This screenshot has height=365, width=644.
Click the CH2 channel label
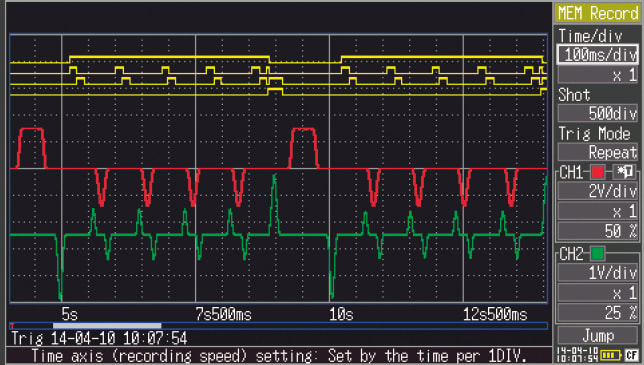pos(571,254)
